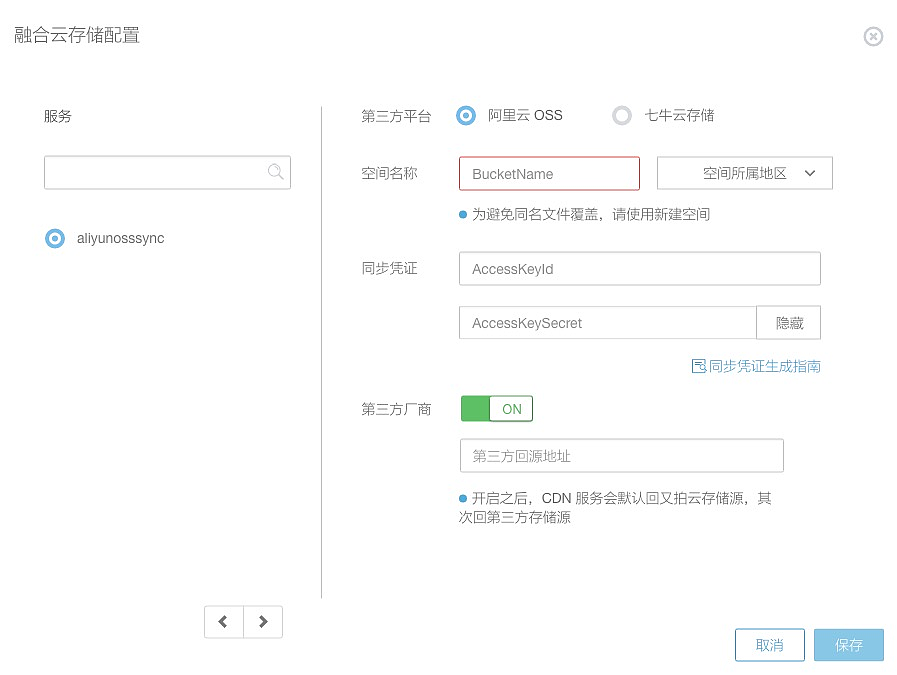Click the 隐藏 button to hide secret
Screen dimensions: 897x675
789,323
